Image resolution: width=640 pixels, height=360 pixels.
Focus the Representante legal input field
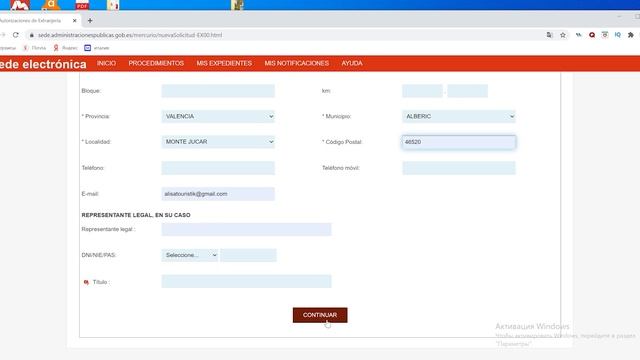point(247,229)
